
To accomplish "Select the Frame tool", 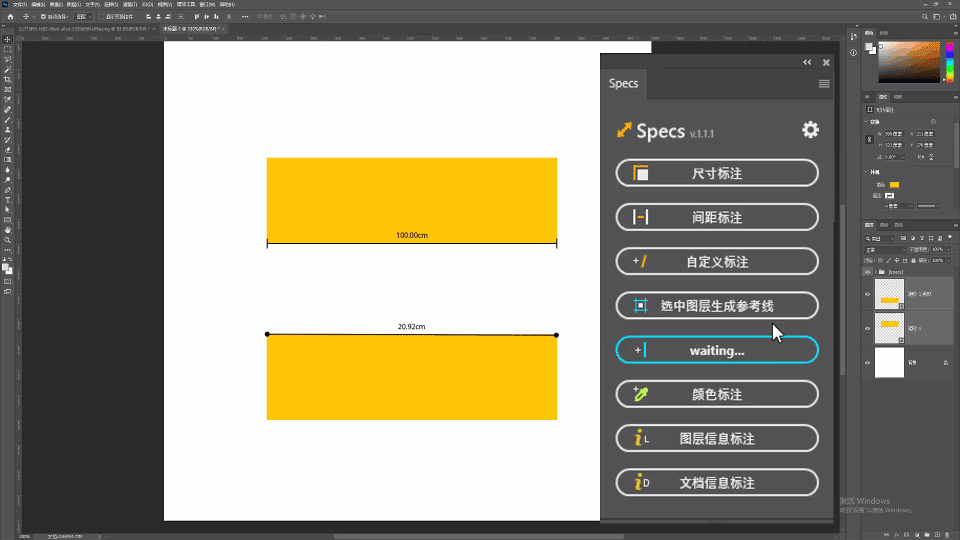I will point(7,89).
